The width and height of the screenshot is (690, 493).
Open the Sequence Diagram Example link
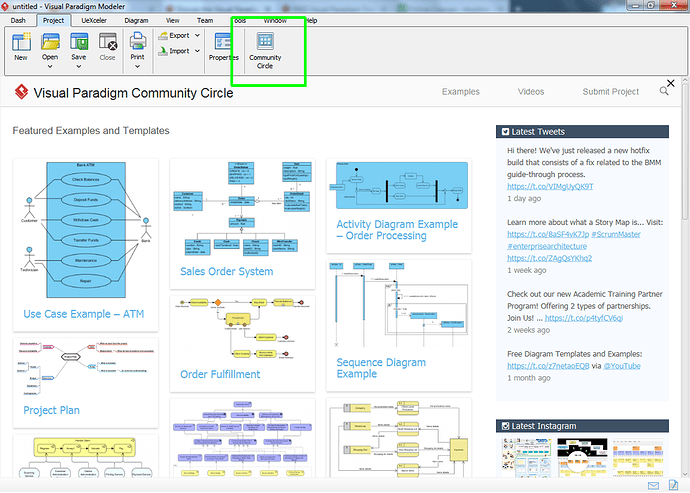381,368
